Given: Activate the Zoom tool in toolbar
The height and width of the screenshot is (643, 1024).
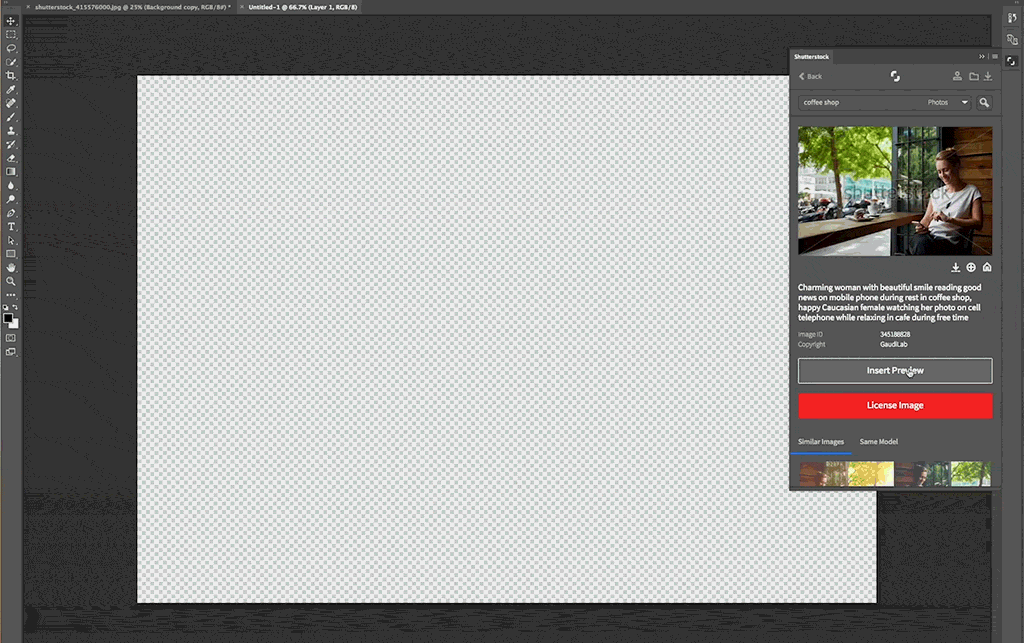Looking at the screenshot, I should pos(11,281).
